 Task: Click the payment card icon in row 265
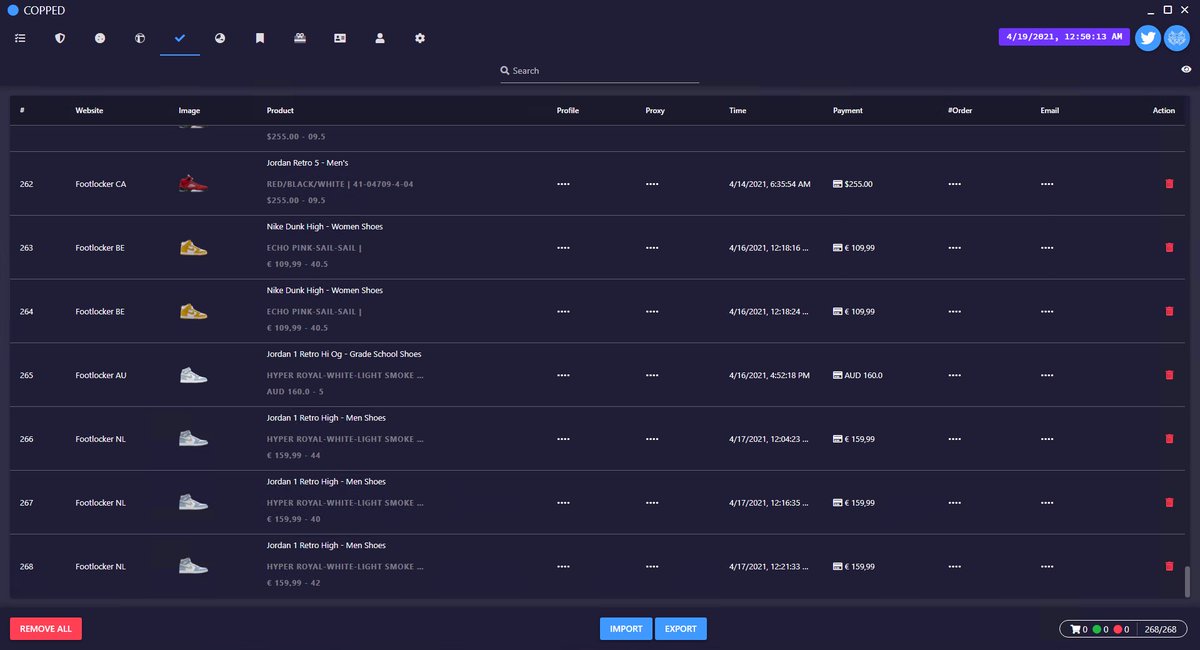[x=838, y=375]
